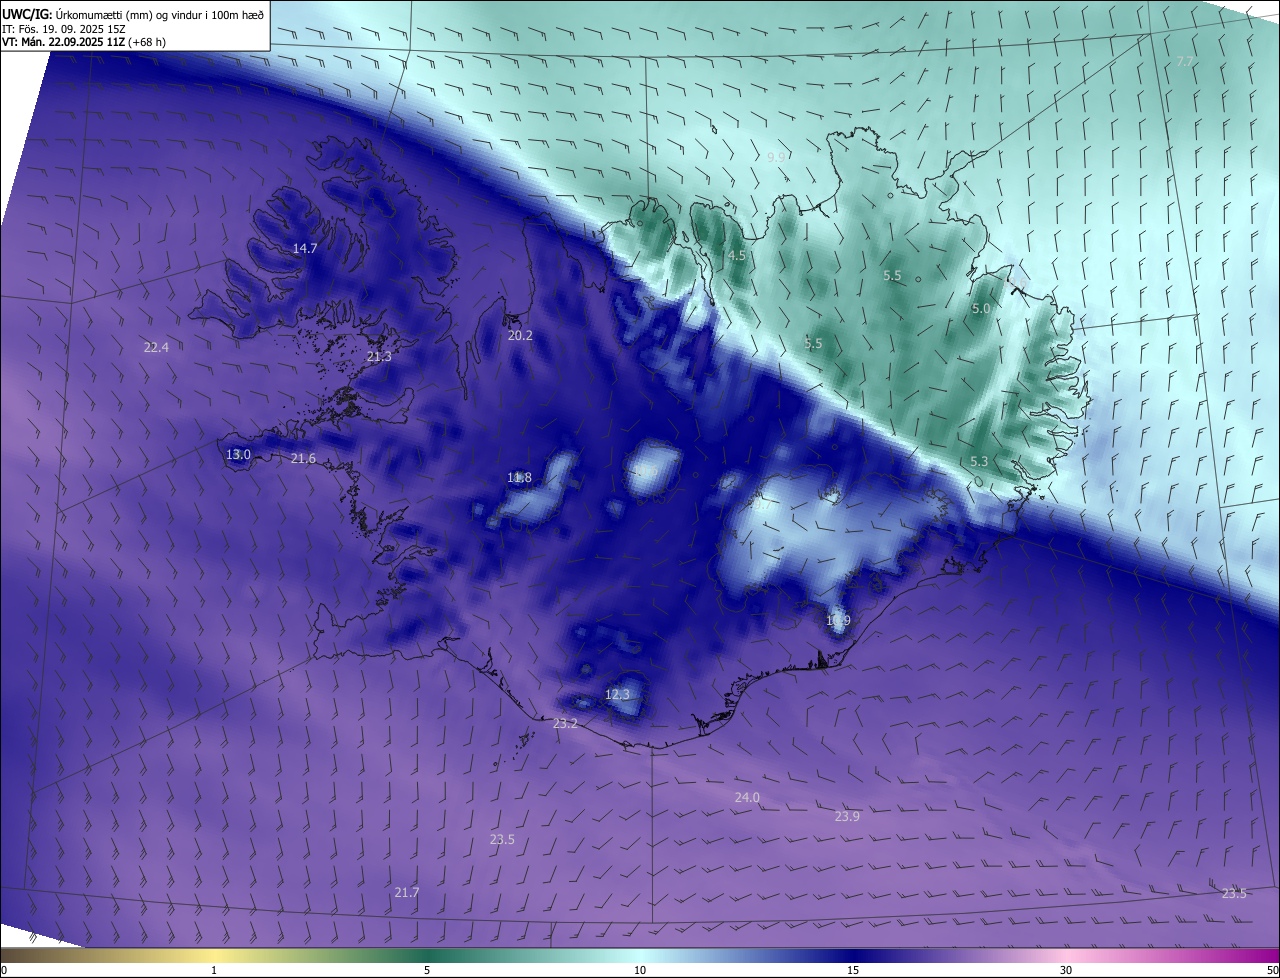
Task: Click the 9.9 value on the map
Action: pyautogui.click(x=776, y=157)
